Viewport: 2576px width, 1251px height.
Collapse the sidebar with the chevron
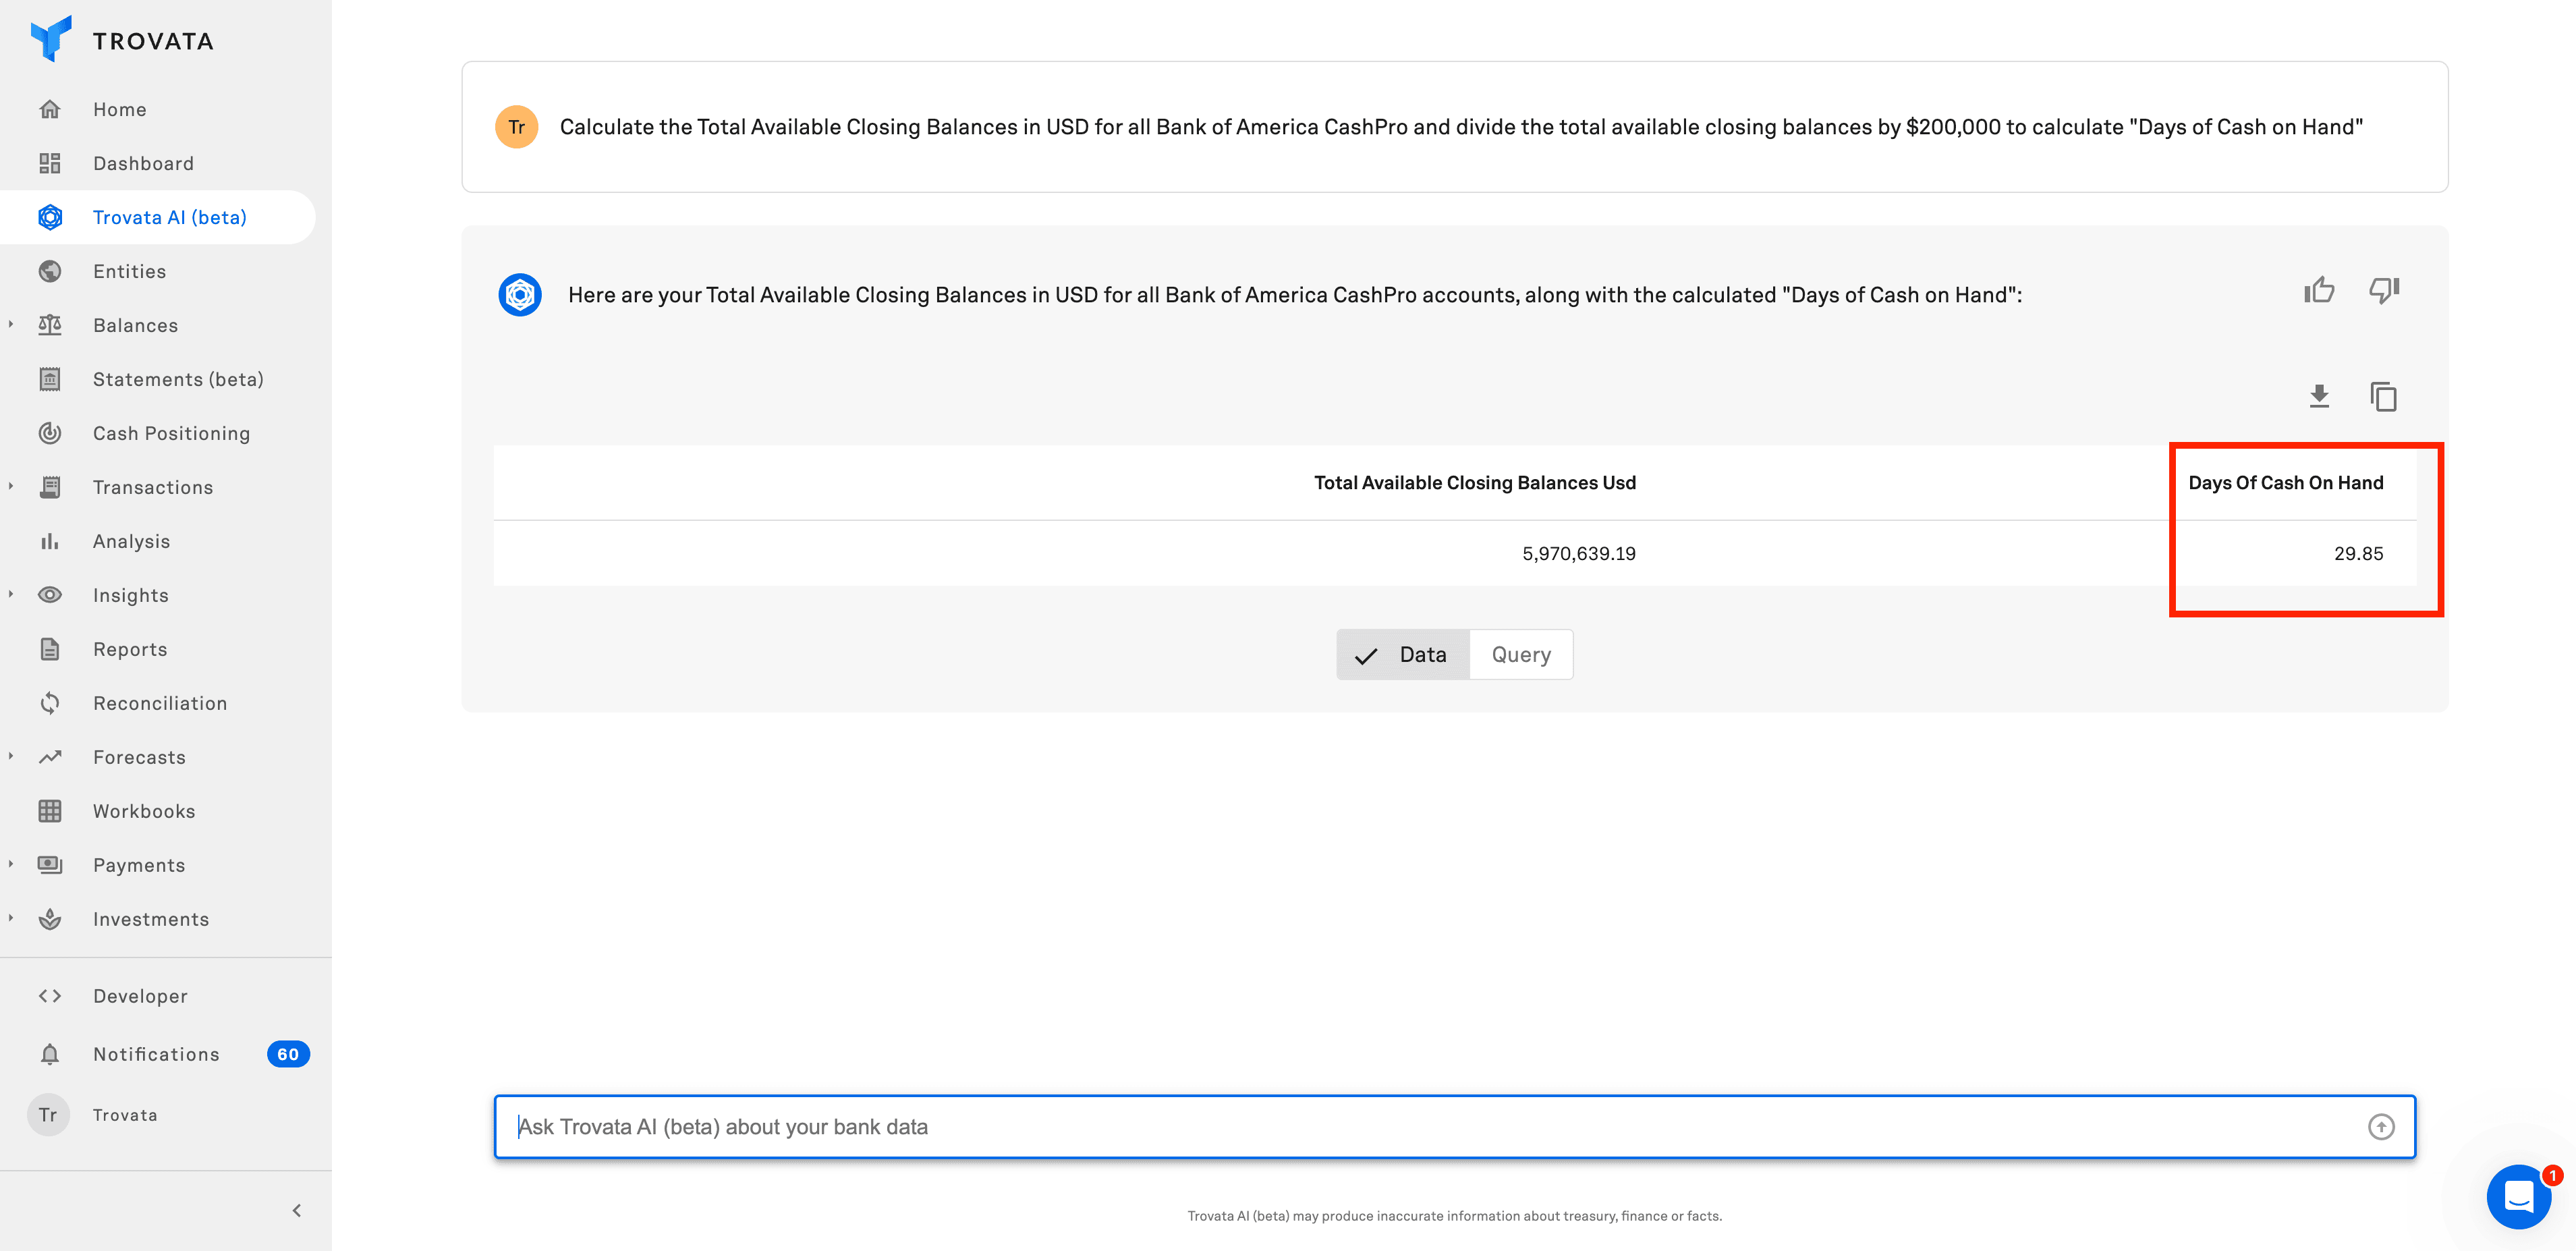[297, 1210]
